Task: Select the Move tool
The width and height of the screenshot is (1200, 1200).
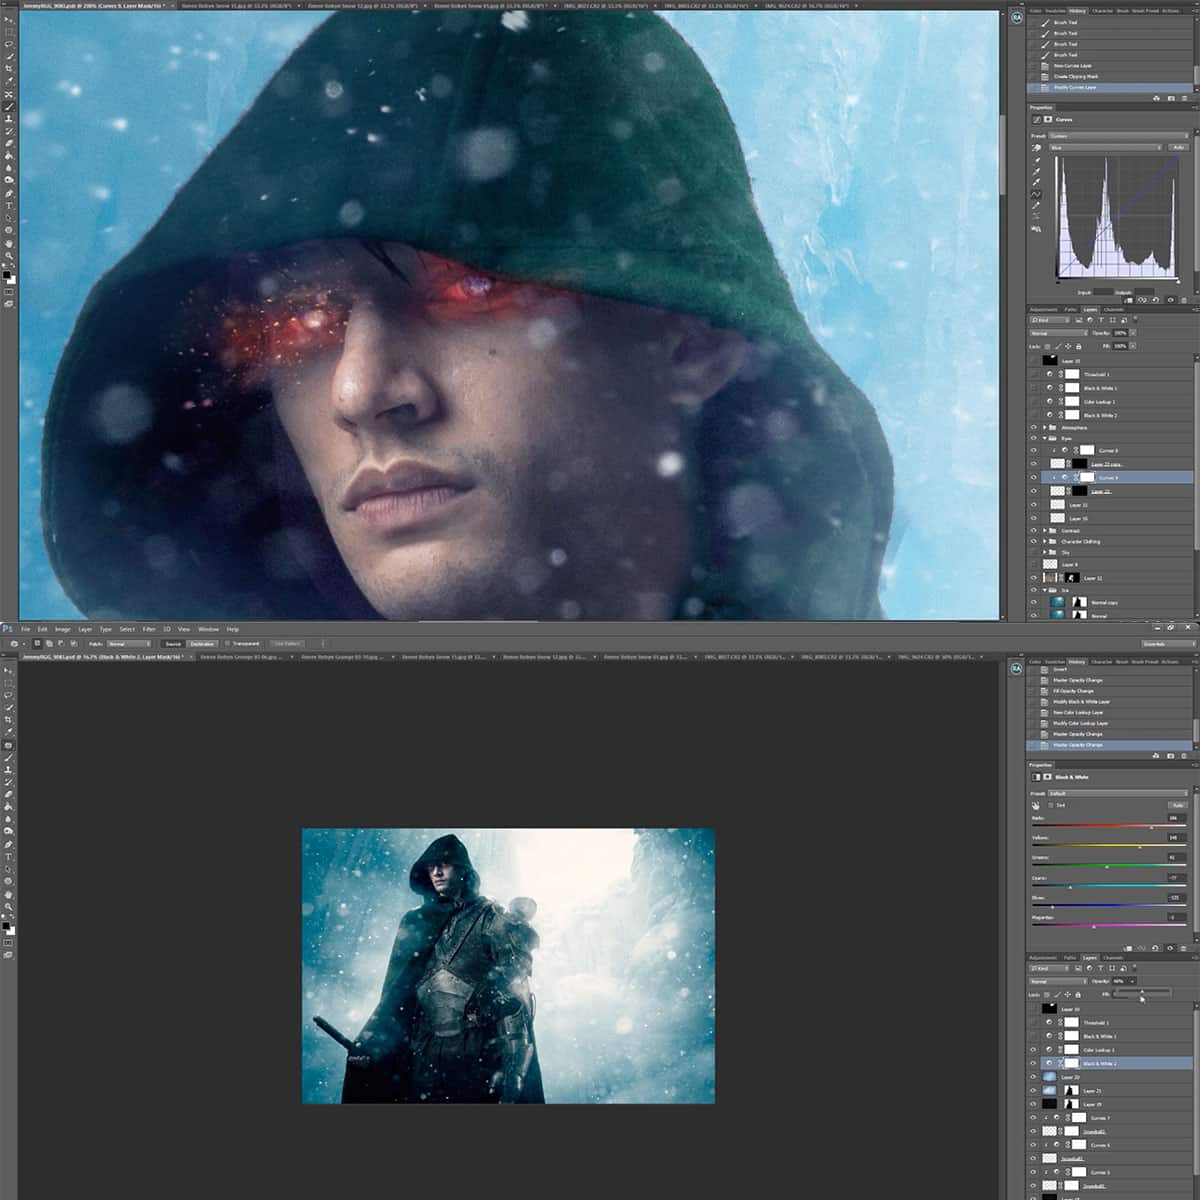Action: [x=8, y=18]
